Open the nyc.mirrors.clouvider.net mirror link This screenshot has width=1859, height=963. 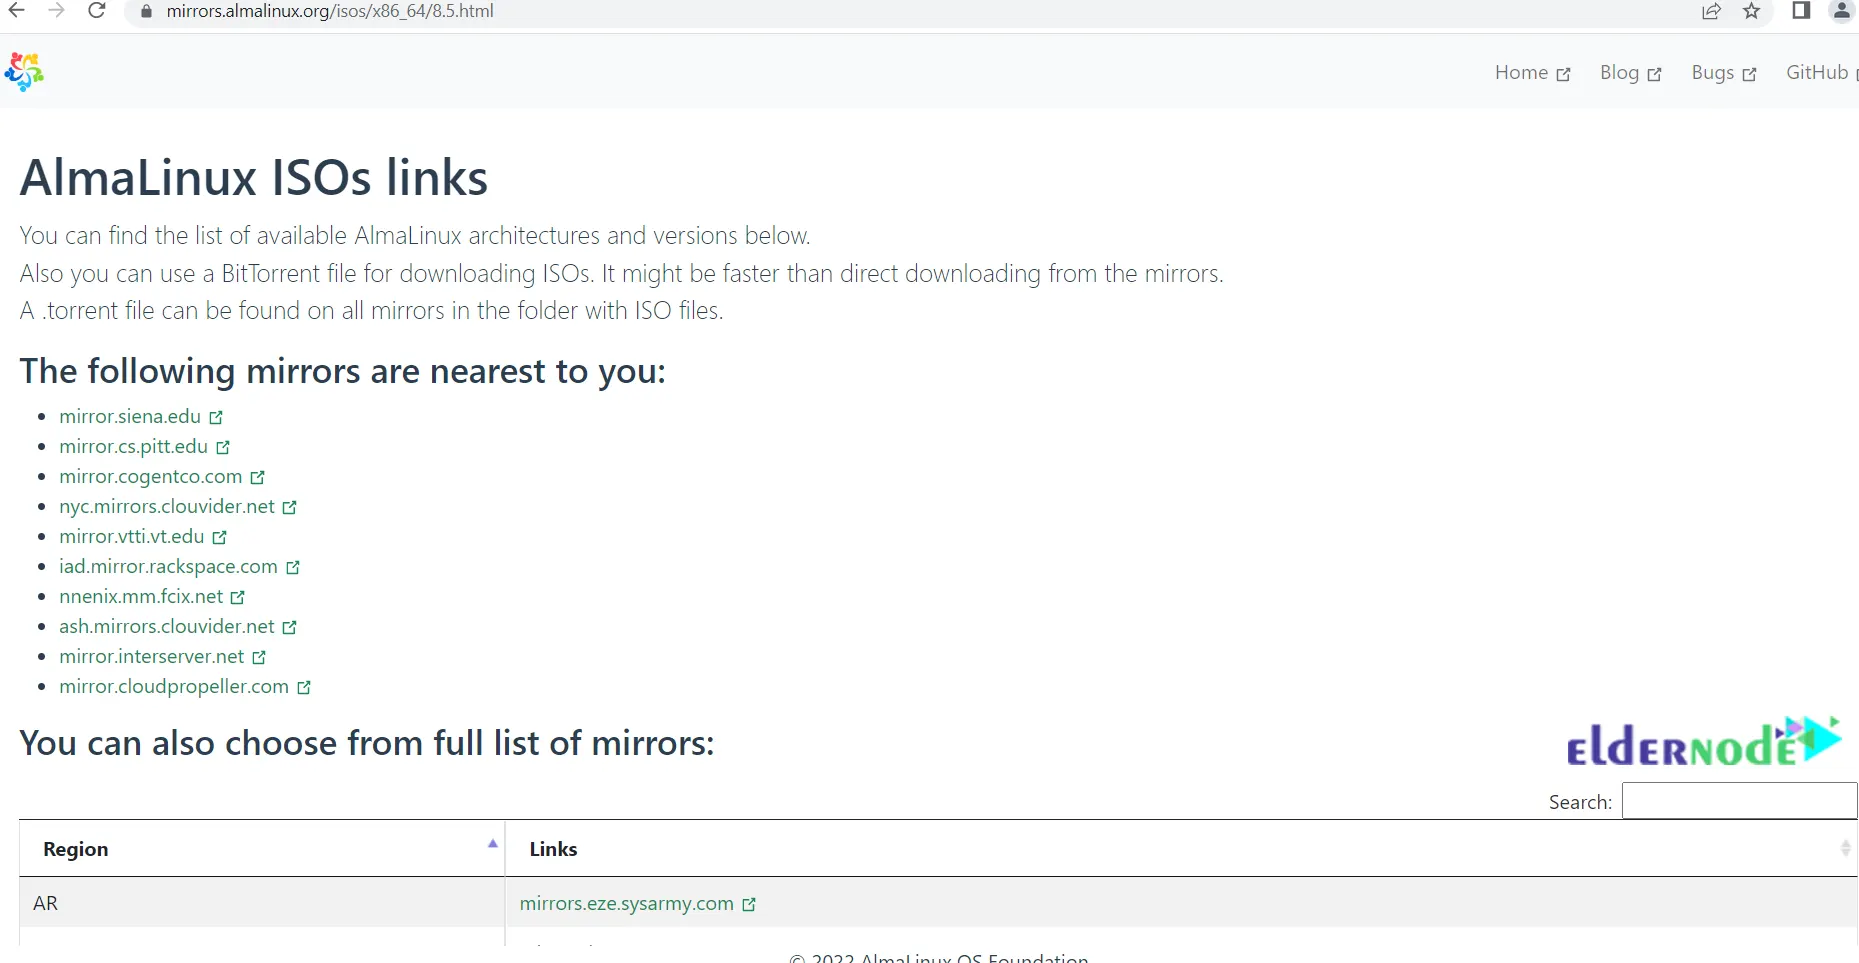(167, 506)
